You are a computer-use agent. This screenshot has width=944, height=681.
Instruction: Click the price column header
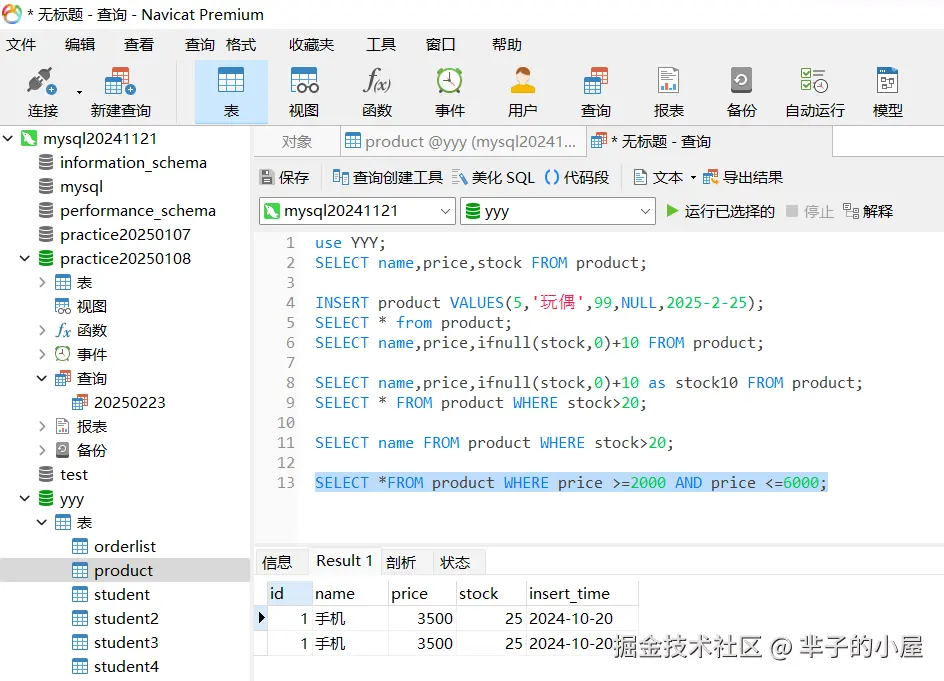pos(421,594)
